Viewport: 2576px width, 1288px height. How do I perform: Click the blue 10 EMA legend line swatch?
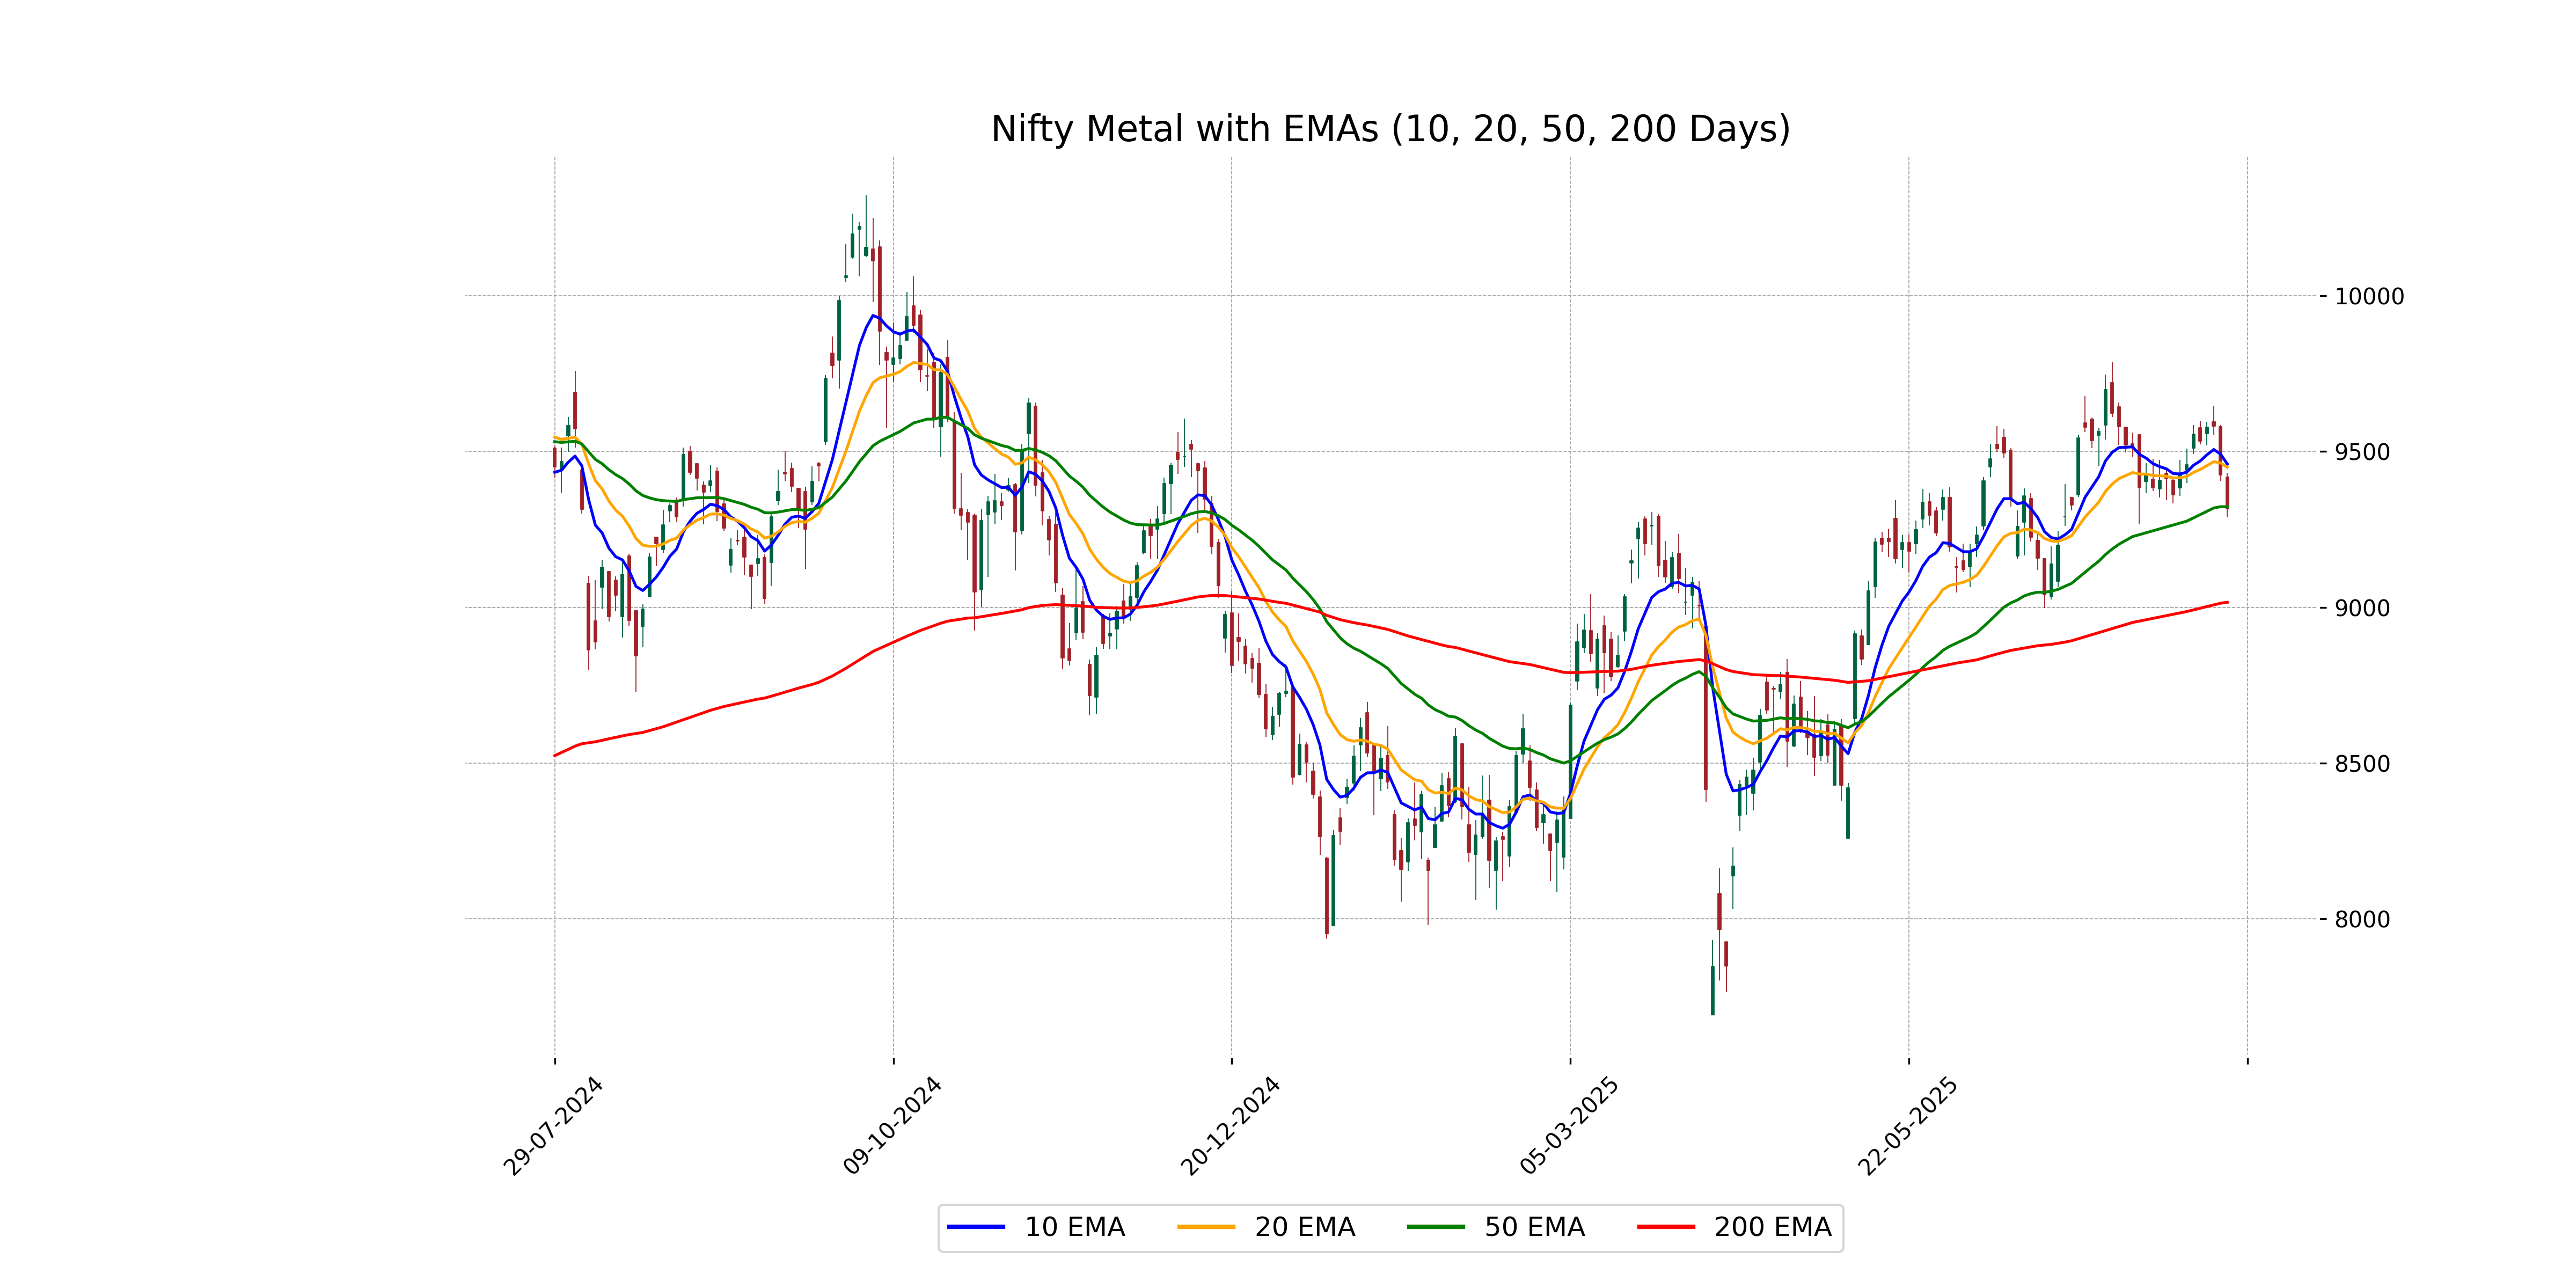(x=975, y=1227)
